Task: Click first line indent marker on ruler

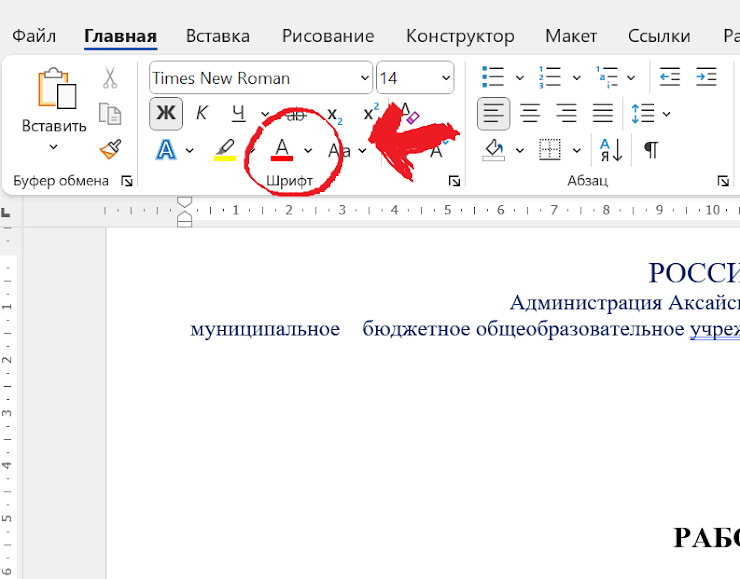Action: 185,202
